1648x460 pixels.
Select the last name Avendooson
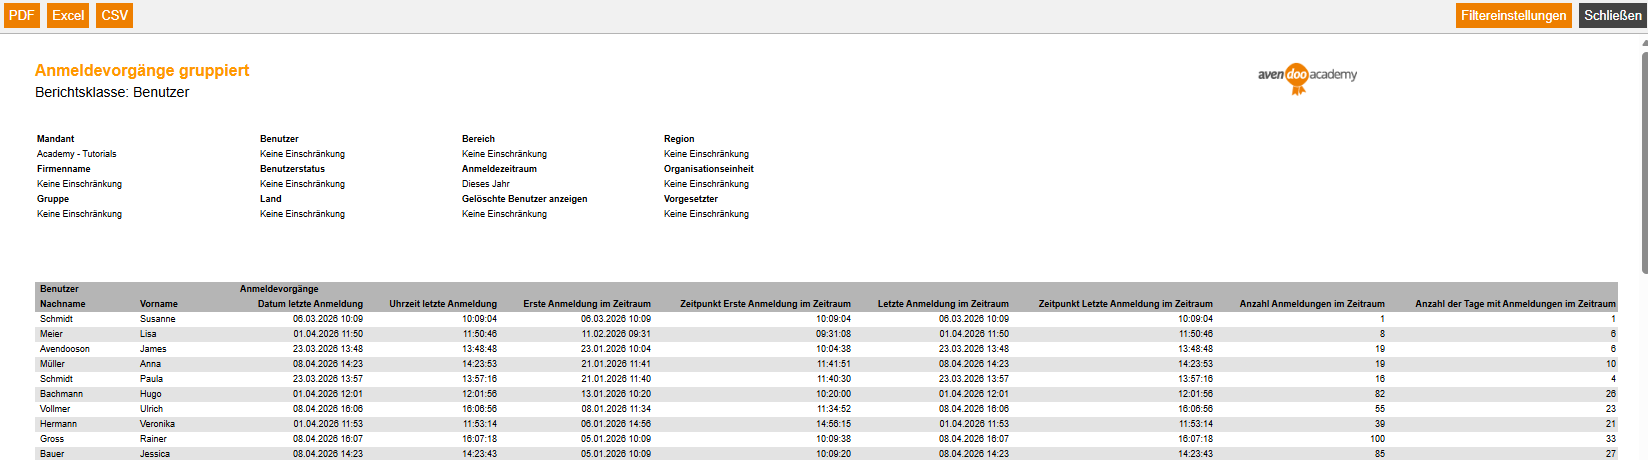(x=65, y=349)
